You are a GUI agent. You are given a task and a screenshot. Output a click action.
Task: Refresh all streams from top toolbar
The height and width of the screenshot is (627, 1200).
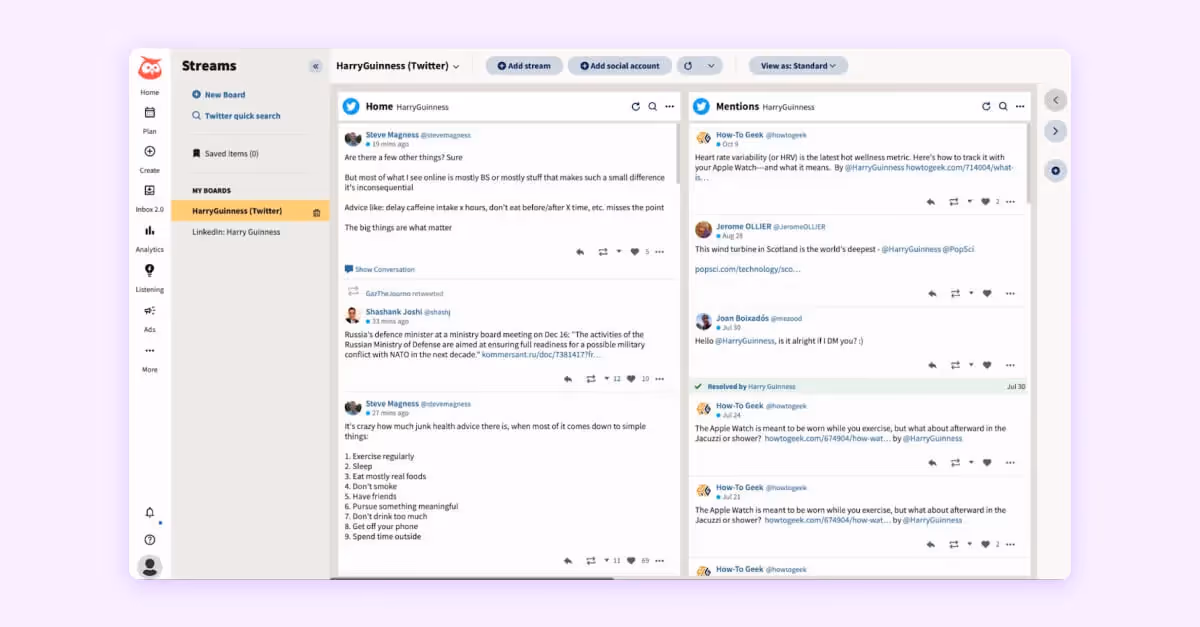tap(687, 66)
